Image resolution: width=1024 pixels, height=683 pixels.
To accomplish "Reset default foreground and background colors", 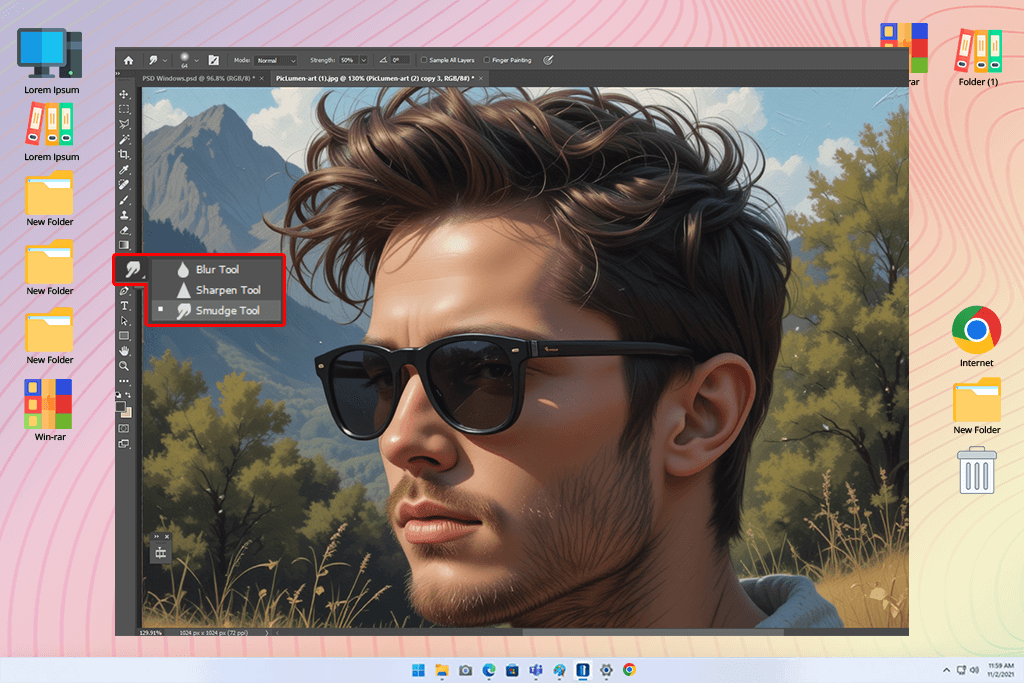I will click(x=118, y=395).
